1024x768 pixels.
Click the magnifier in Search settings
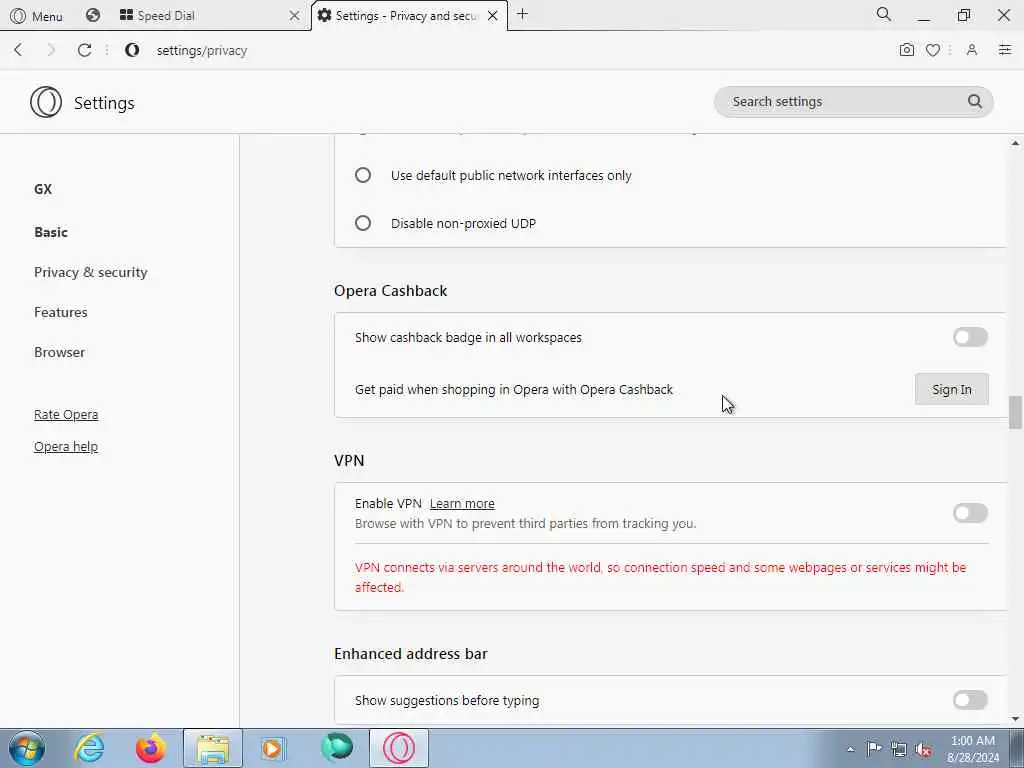pos(974,101)
